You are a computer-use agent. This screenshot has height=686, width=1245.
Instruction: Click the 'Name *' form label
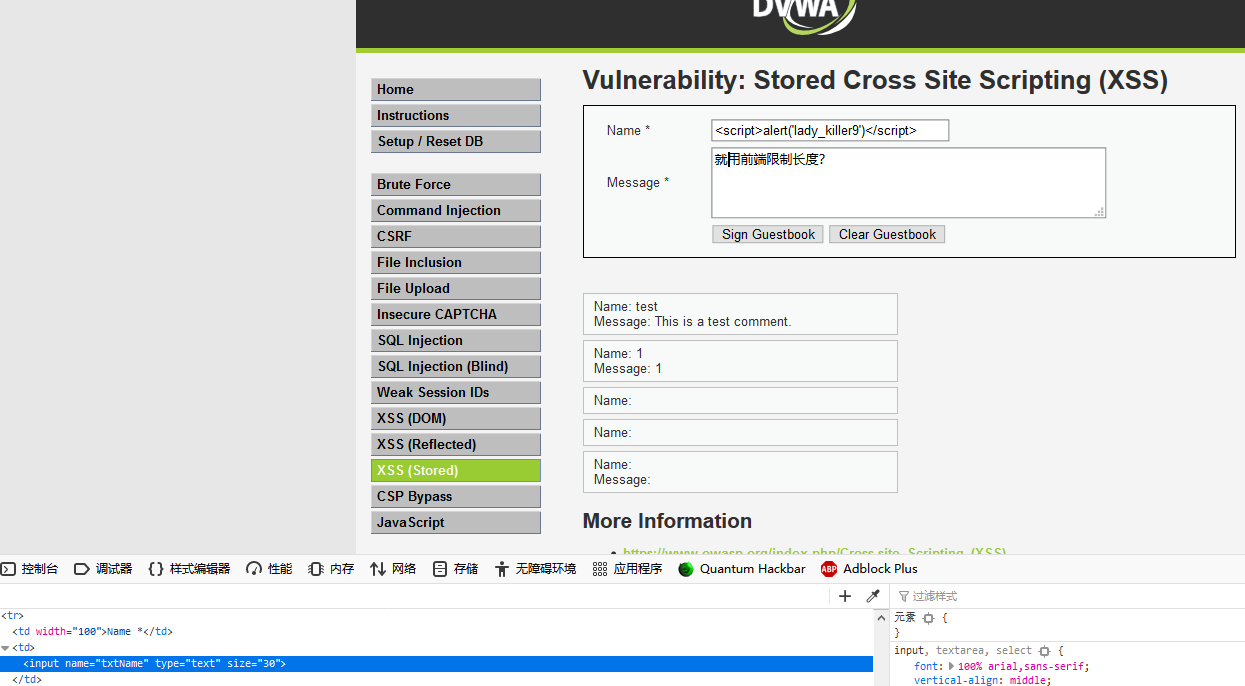[x=628, y=130]
